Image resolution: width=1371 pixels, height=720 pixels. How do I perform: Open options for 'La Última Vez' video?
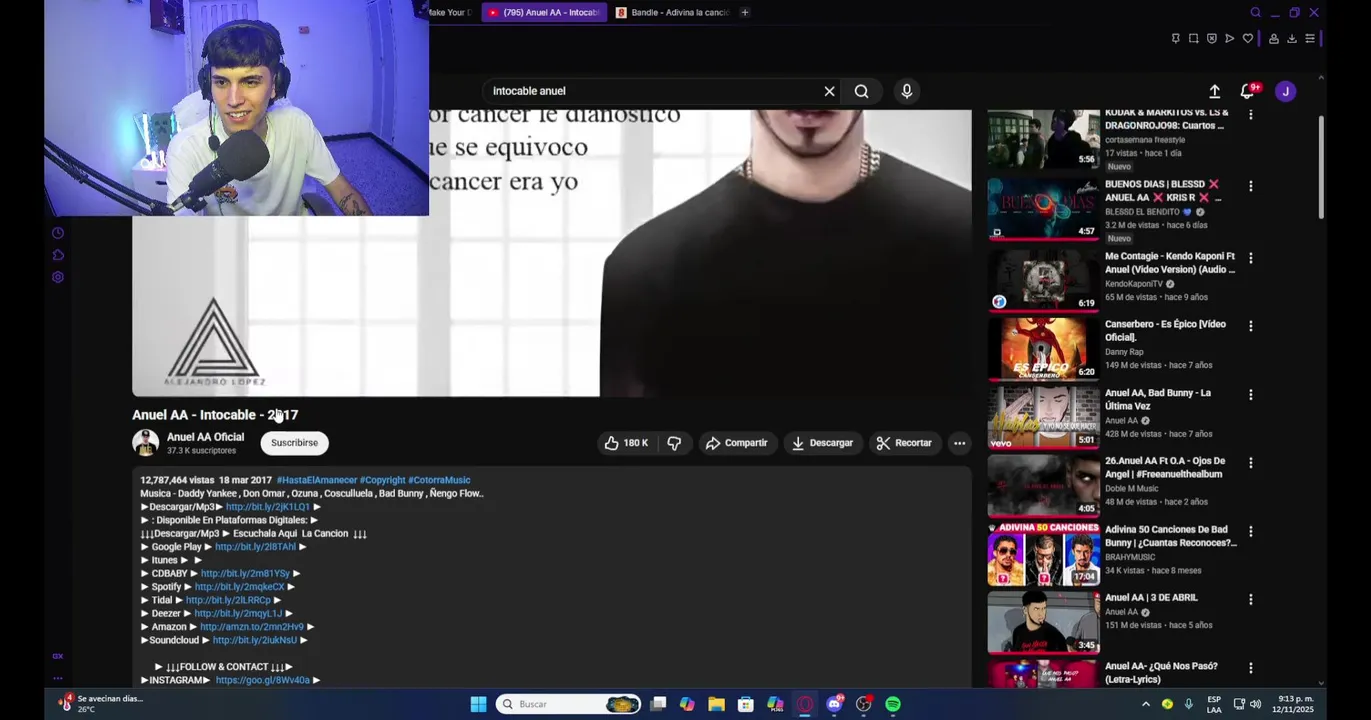tap(1250, 395)
